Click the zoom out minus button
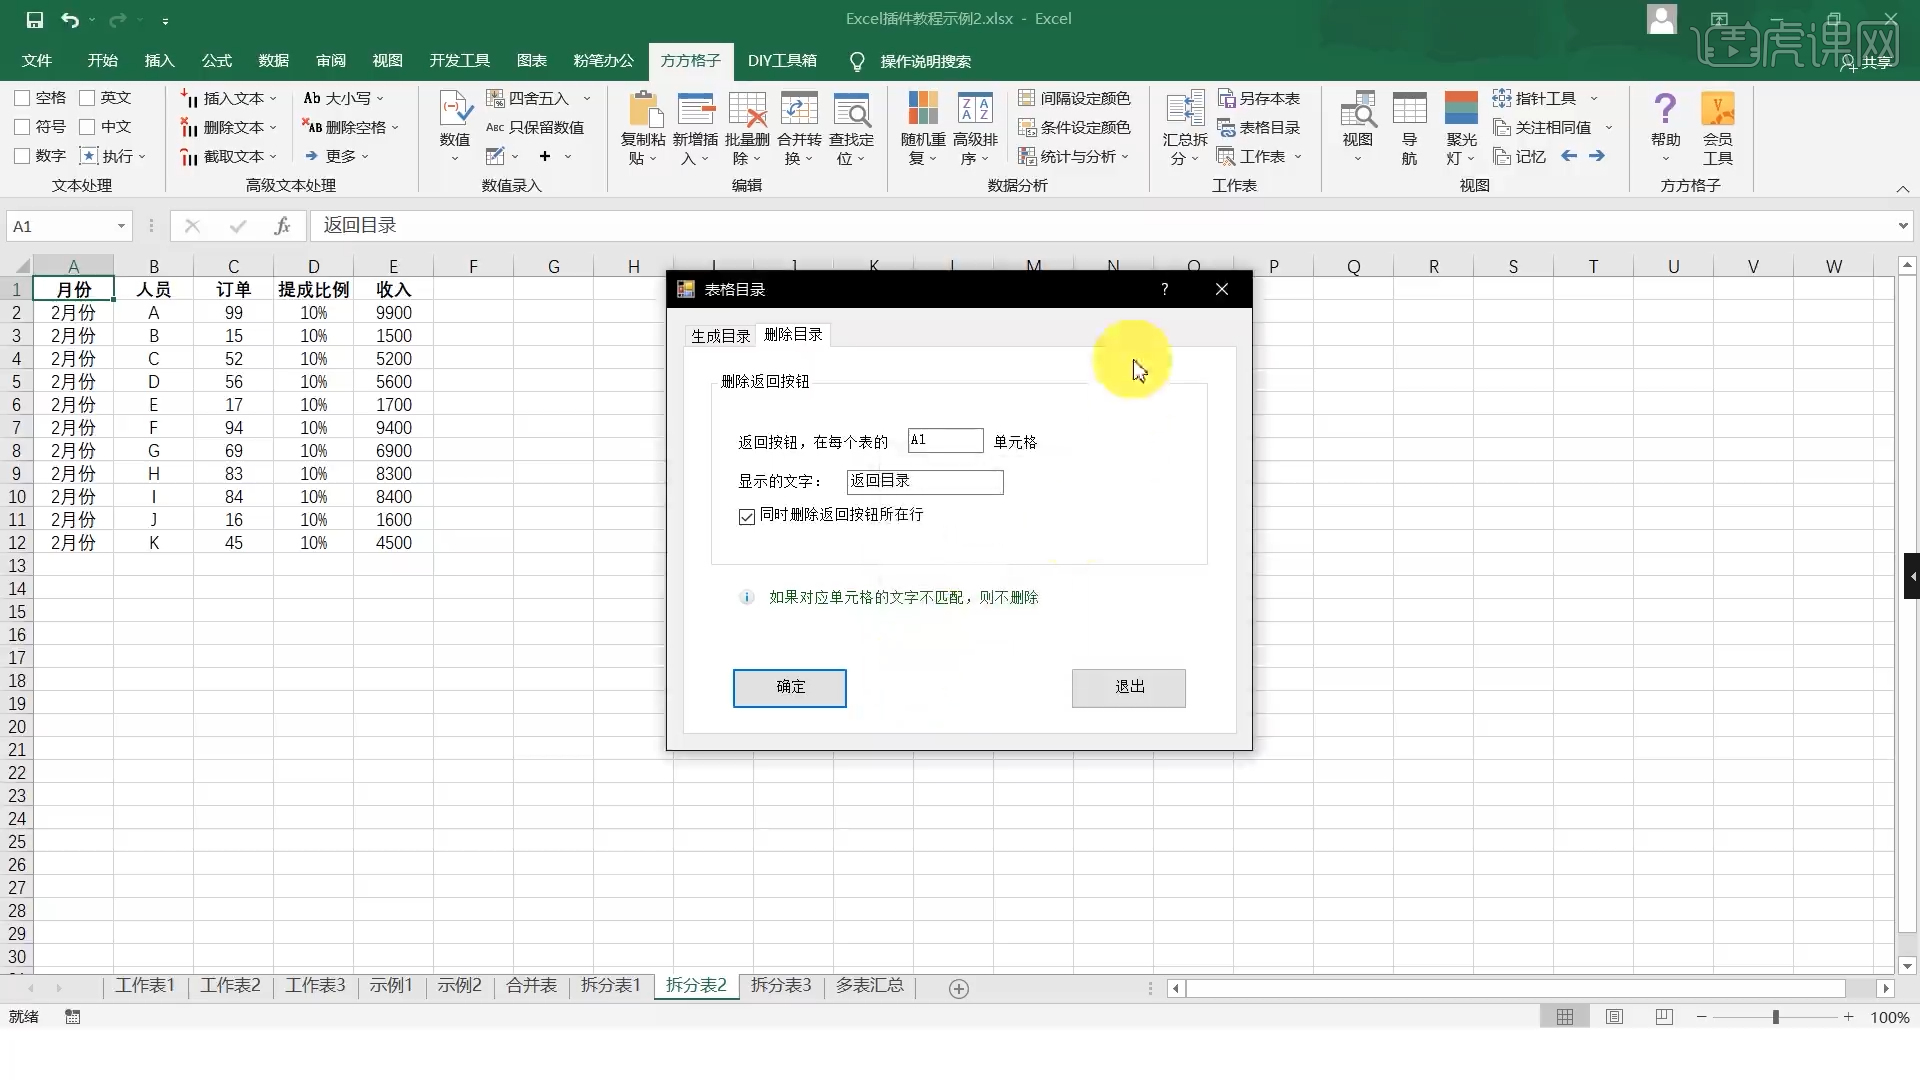1920x1080 pixels. 1701,1017
